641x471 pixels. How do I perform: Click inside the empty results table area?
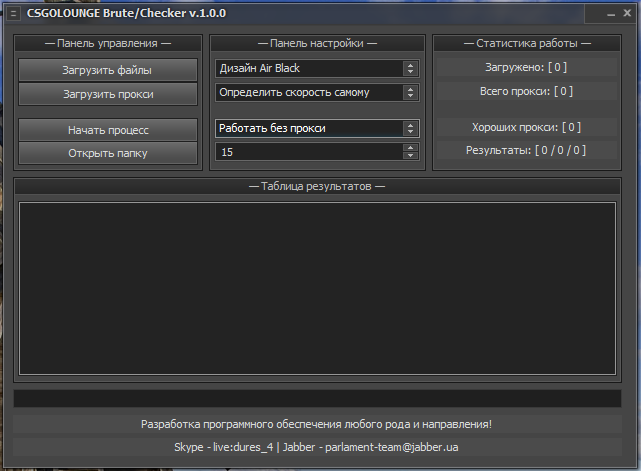coord(317,288)
